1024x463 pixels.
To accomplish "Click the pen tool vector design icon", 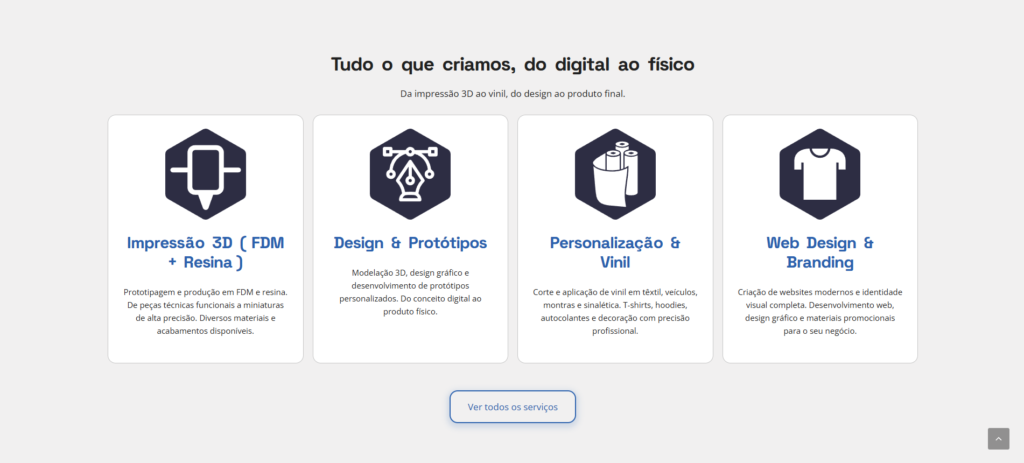I will click(x=410, y=174).
